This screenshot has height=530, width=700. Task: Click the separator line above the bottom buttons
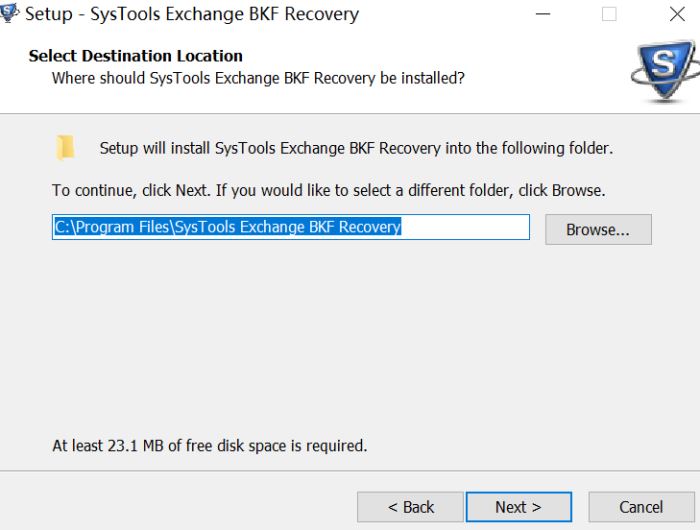(350, 471)
